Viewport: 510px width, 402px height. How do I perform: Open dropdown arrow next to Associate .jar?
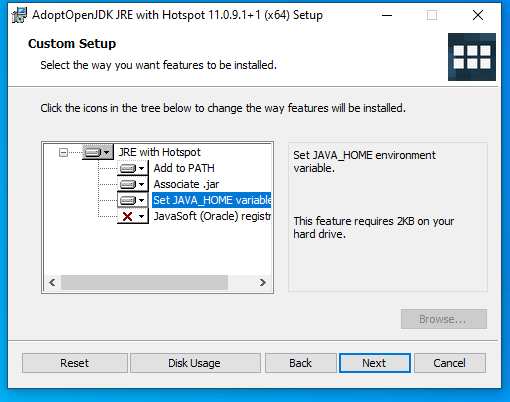click(142, 184)
